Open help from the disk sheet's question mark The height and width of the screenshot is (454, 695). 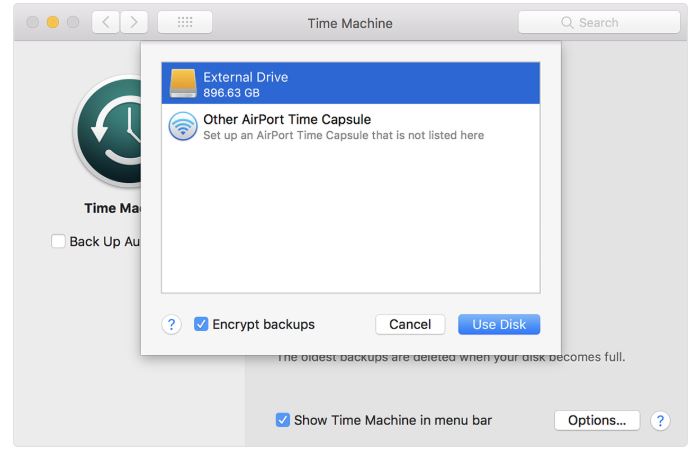[x=171, y=325]
